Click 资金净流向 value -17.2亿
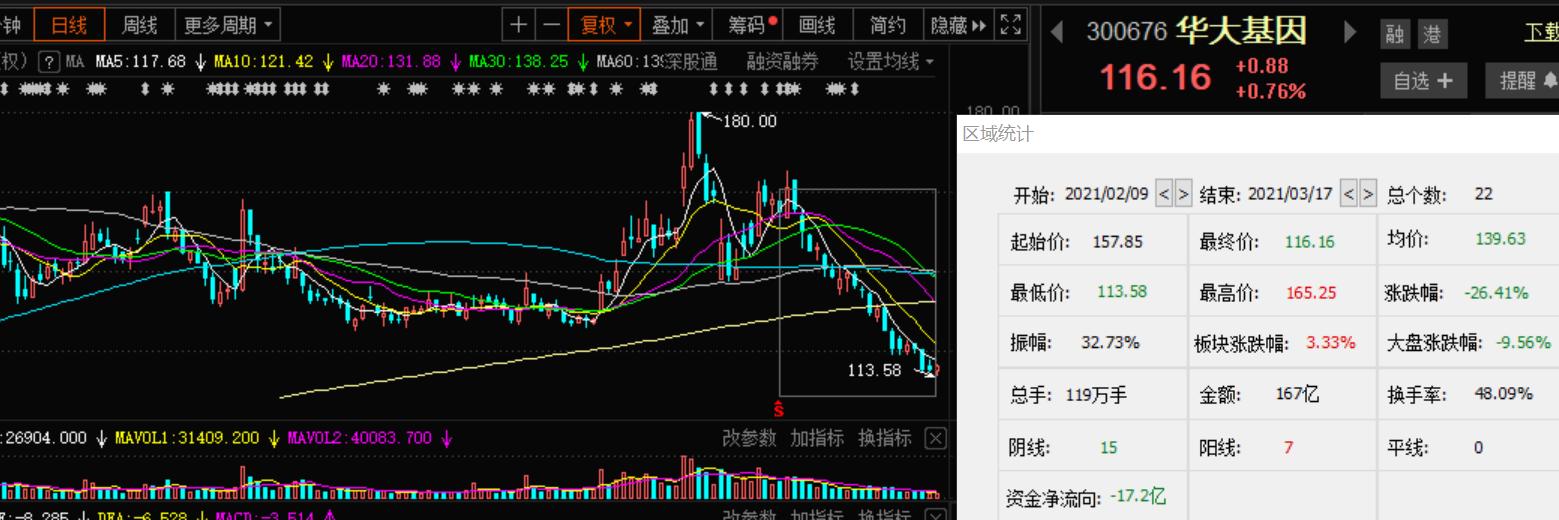 tap(1138, 496)
